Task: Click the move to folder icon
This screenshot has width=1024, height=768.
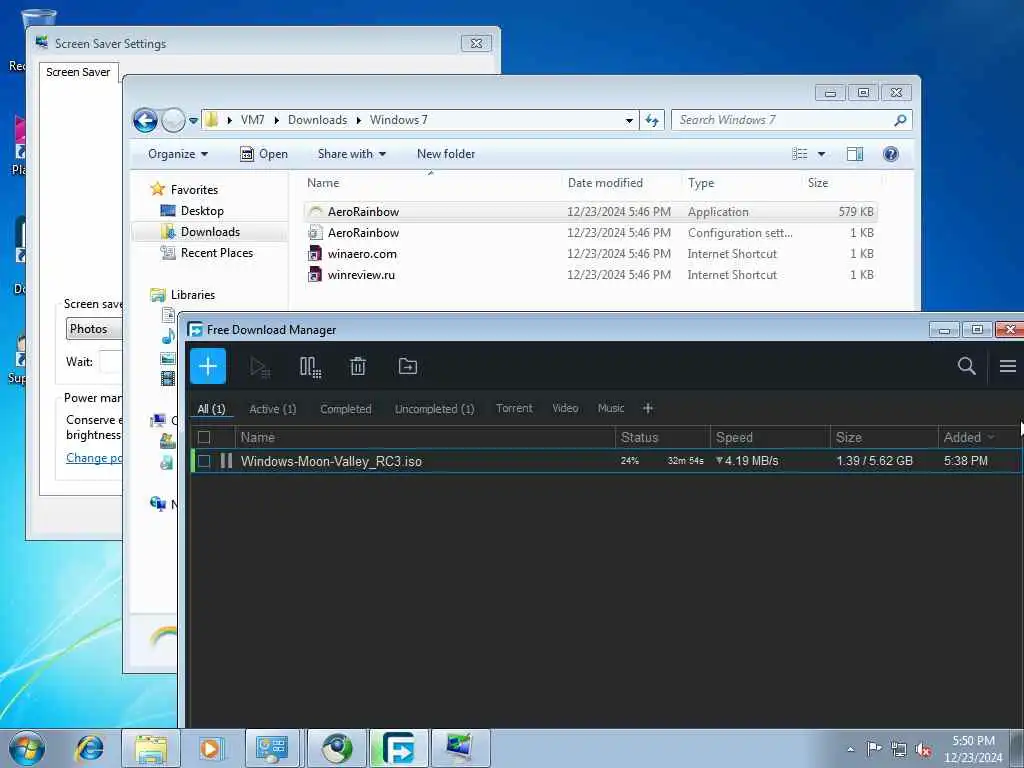Action: (x=408, y=366)
